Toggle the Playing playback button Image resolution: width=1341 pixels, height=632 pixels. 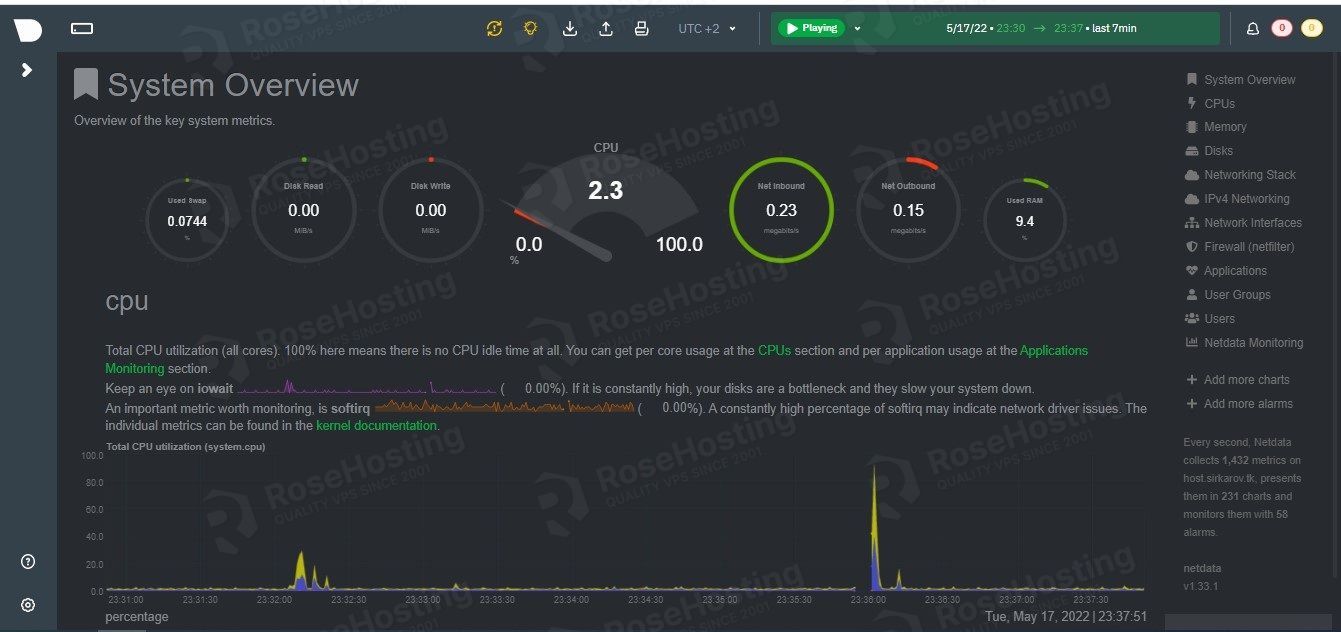(x=812, y=29)
